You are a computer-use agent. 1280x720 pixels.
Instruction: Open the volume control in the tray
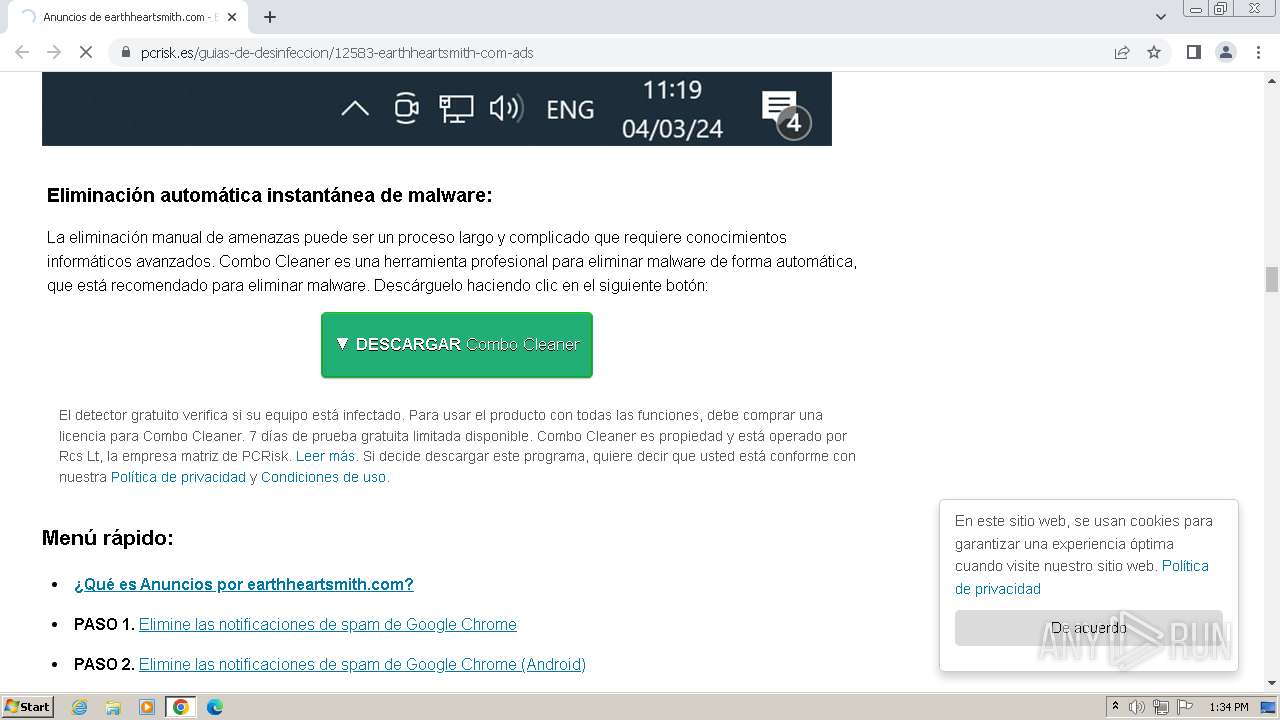pos(1137,707)
